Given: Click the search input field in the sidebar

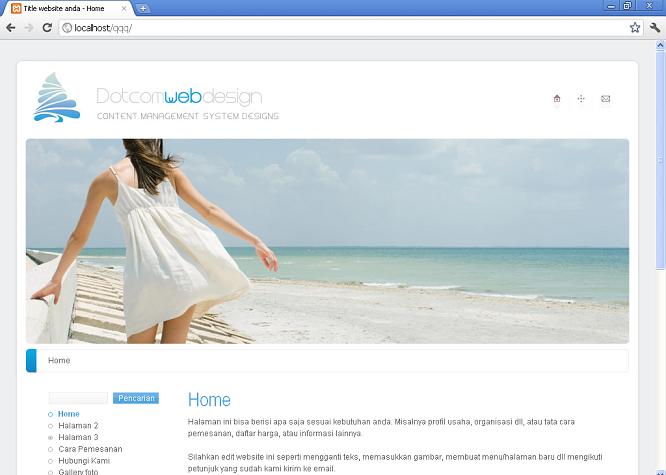Looking at the screenshot, I should 78,398.
